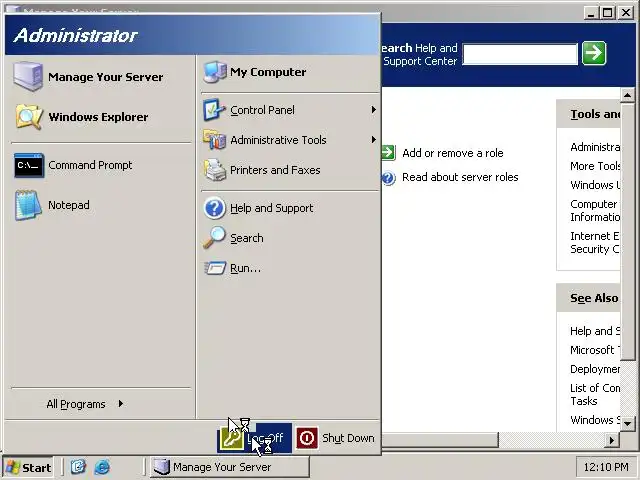Launch Internet Explorer from quick launch
The width and height of the screenshot is (640, 480).
click(x=102, y=467)
